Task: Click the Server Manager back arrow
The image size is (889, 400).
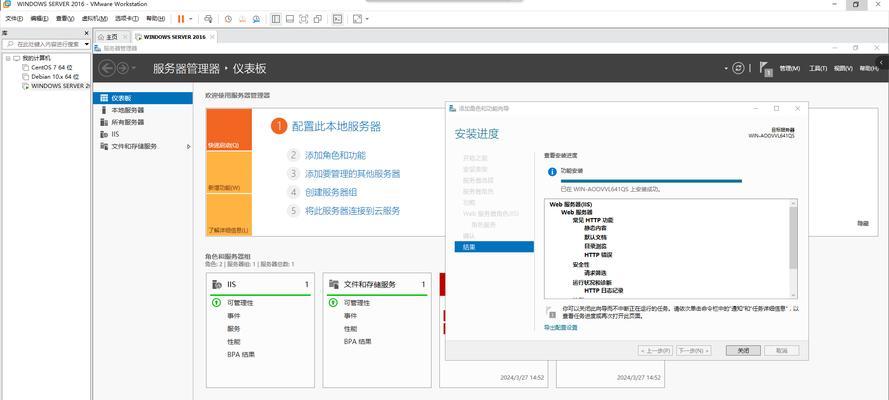Action: pyautogui.click(x=107, y=69)
